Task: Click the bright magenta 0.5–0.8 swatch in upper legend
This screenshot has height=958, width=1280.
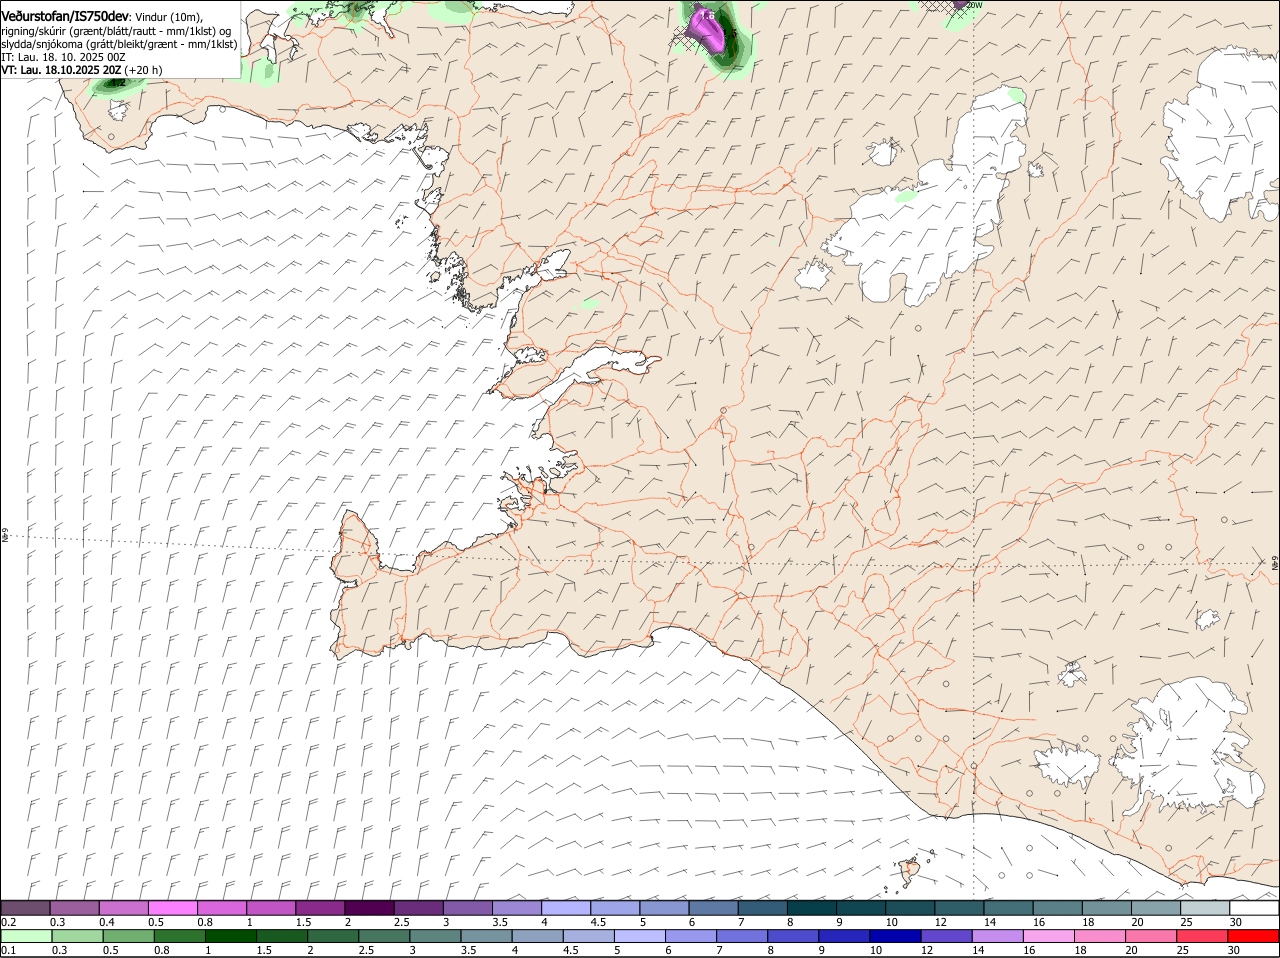Action: click(x=172, y=908)
